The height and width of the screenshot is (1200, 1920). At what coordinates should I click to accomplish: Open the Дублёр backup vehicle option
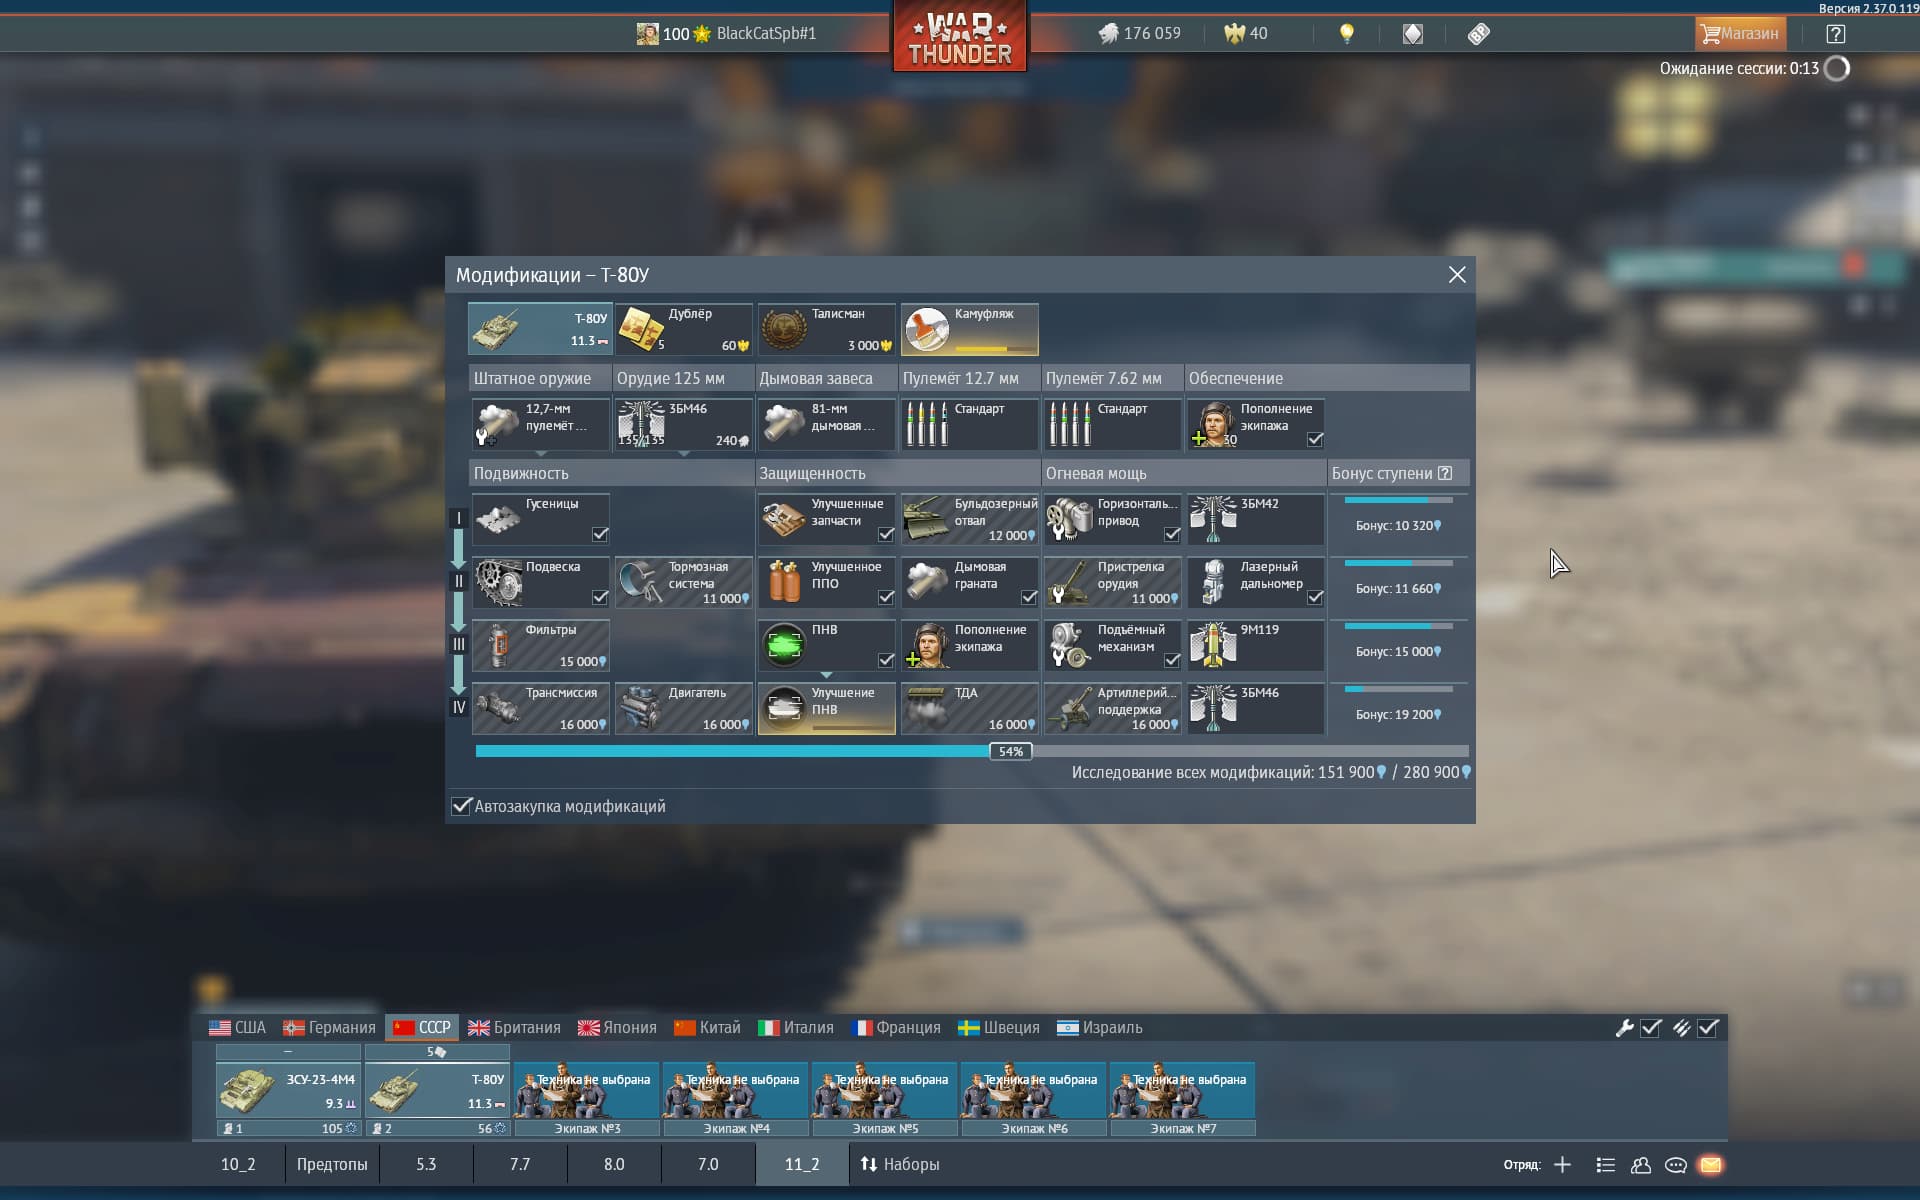coord(683,329)
